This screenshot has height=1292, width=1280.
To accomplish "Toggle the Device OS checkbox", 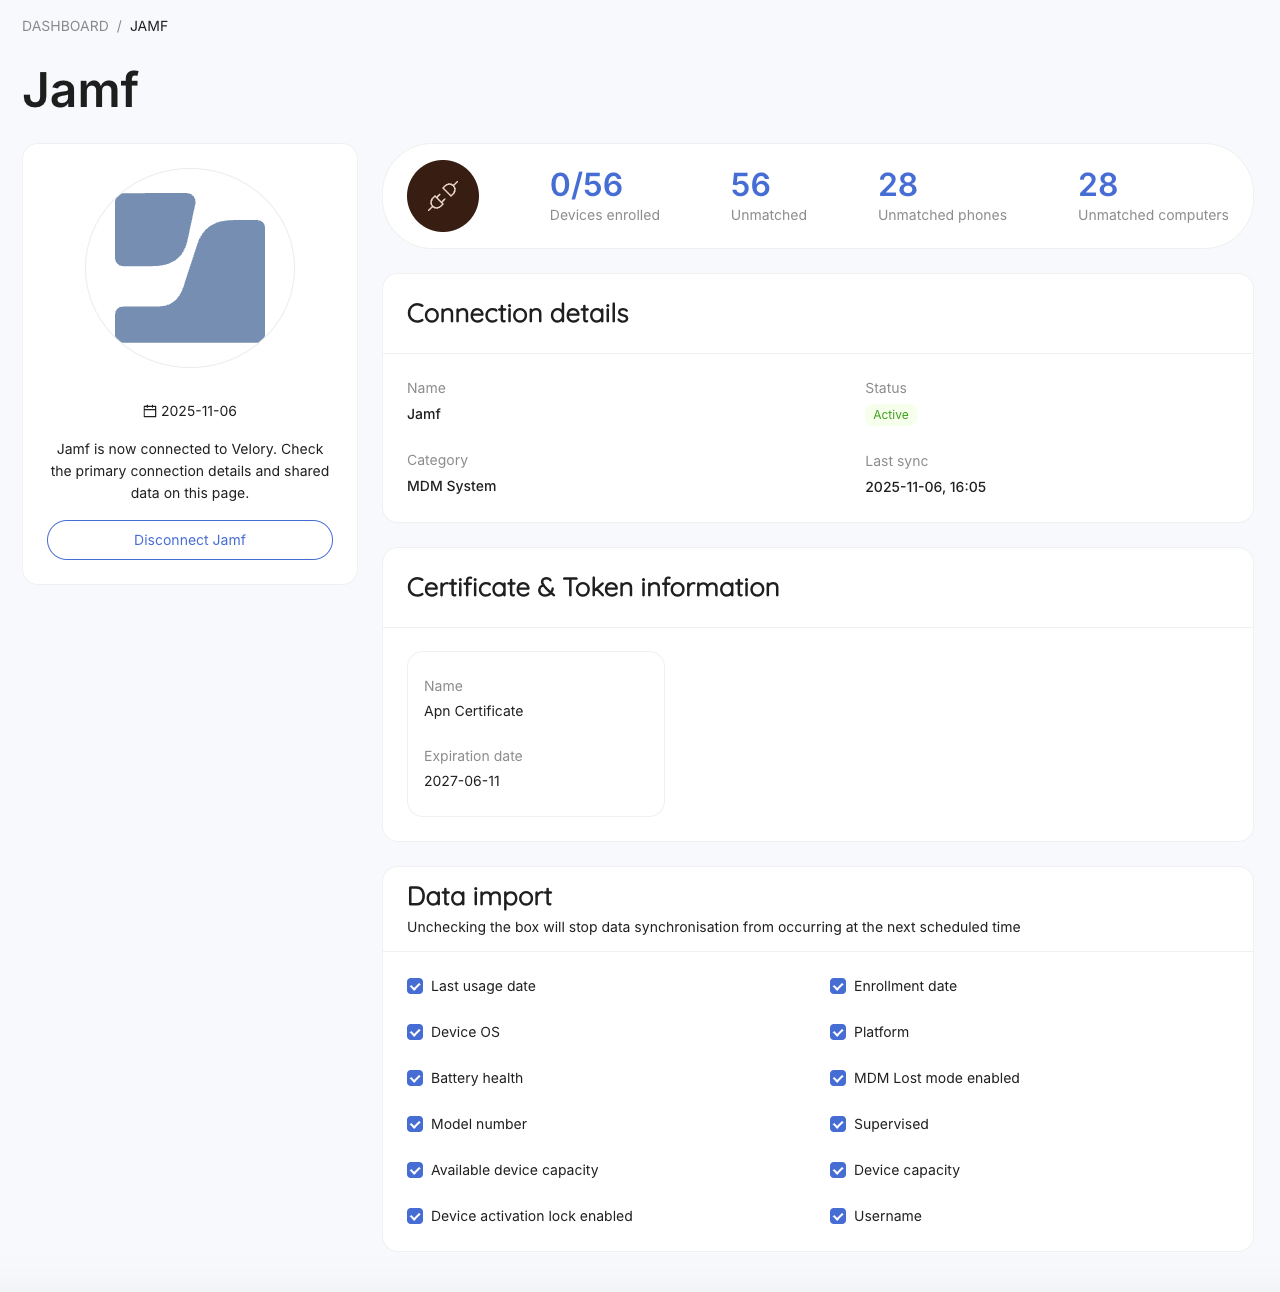I will tap(415, 1032).
